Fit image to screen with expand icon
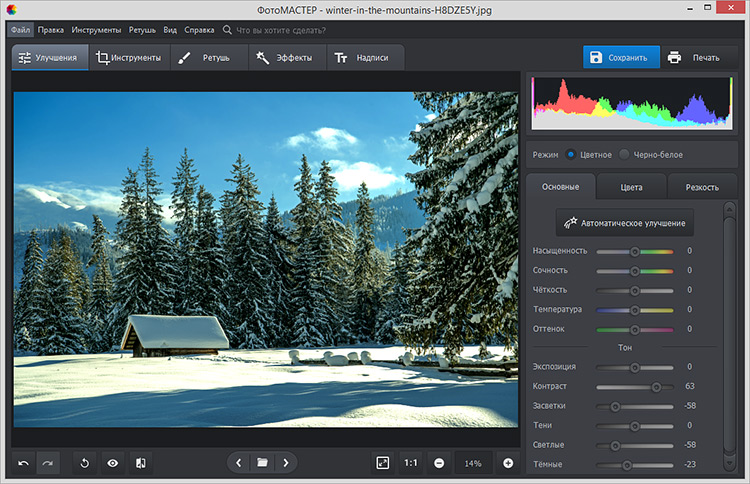This screenshot has width=750, height=484. [x=382, y=463]
